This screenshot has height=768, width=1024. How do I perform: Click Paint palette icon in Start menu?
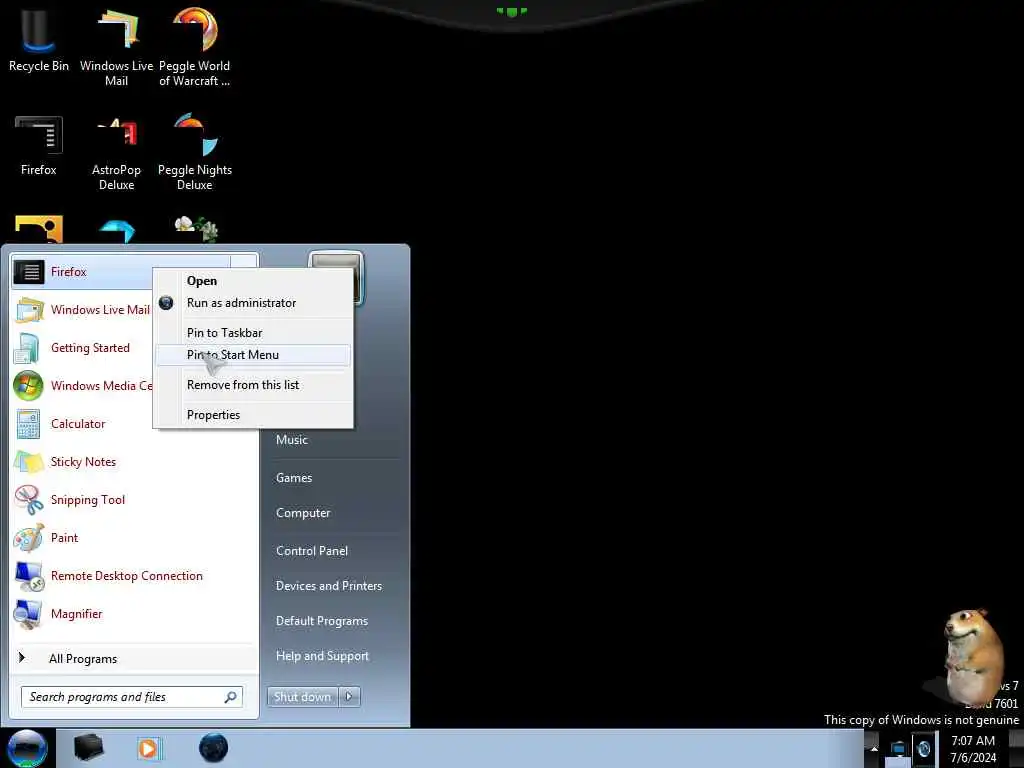pyautogui.click(x=29, y=538)
